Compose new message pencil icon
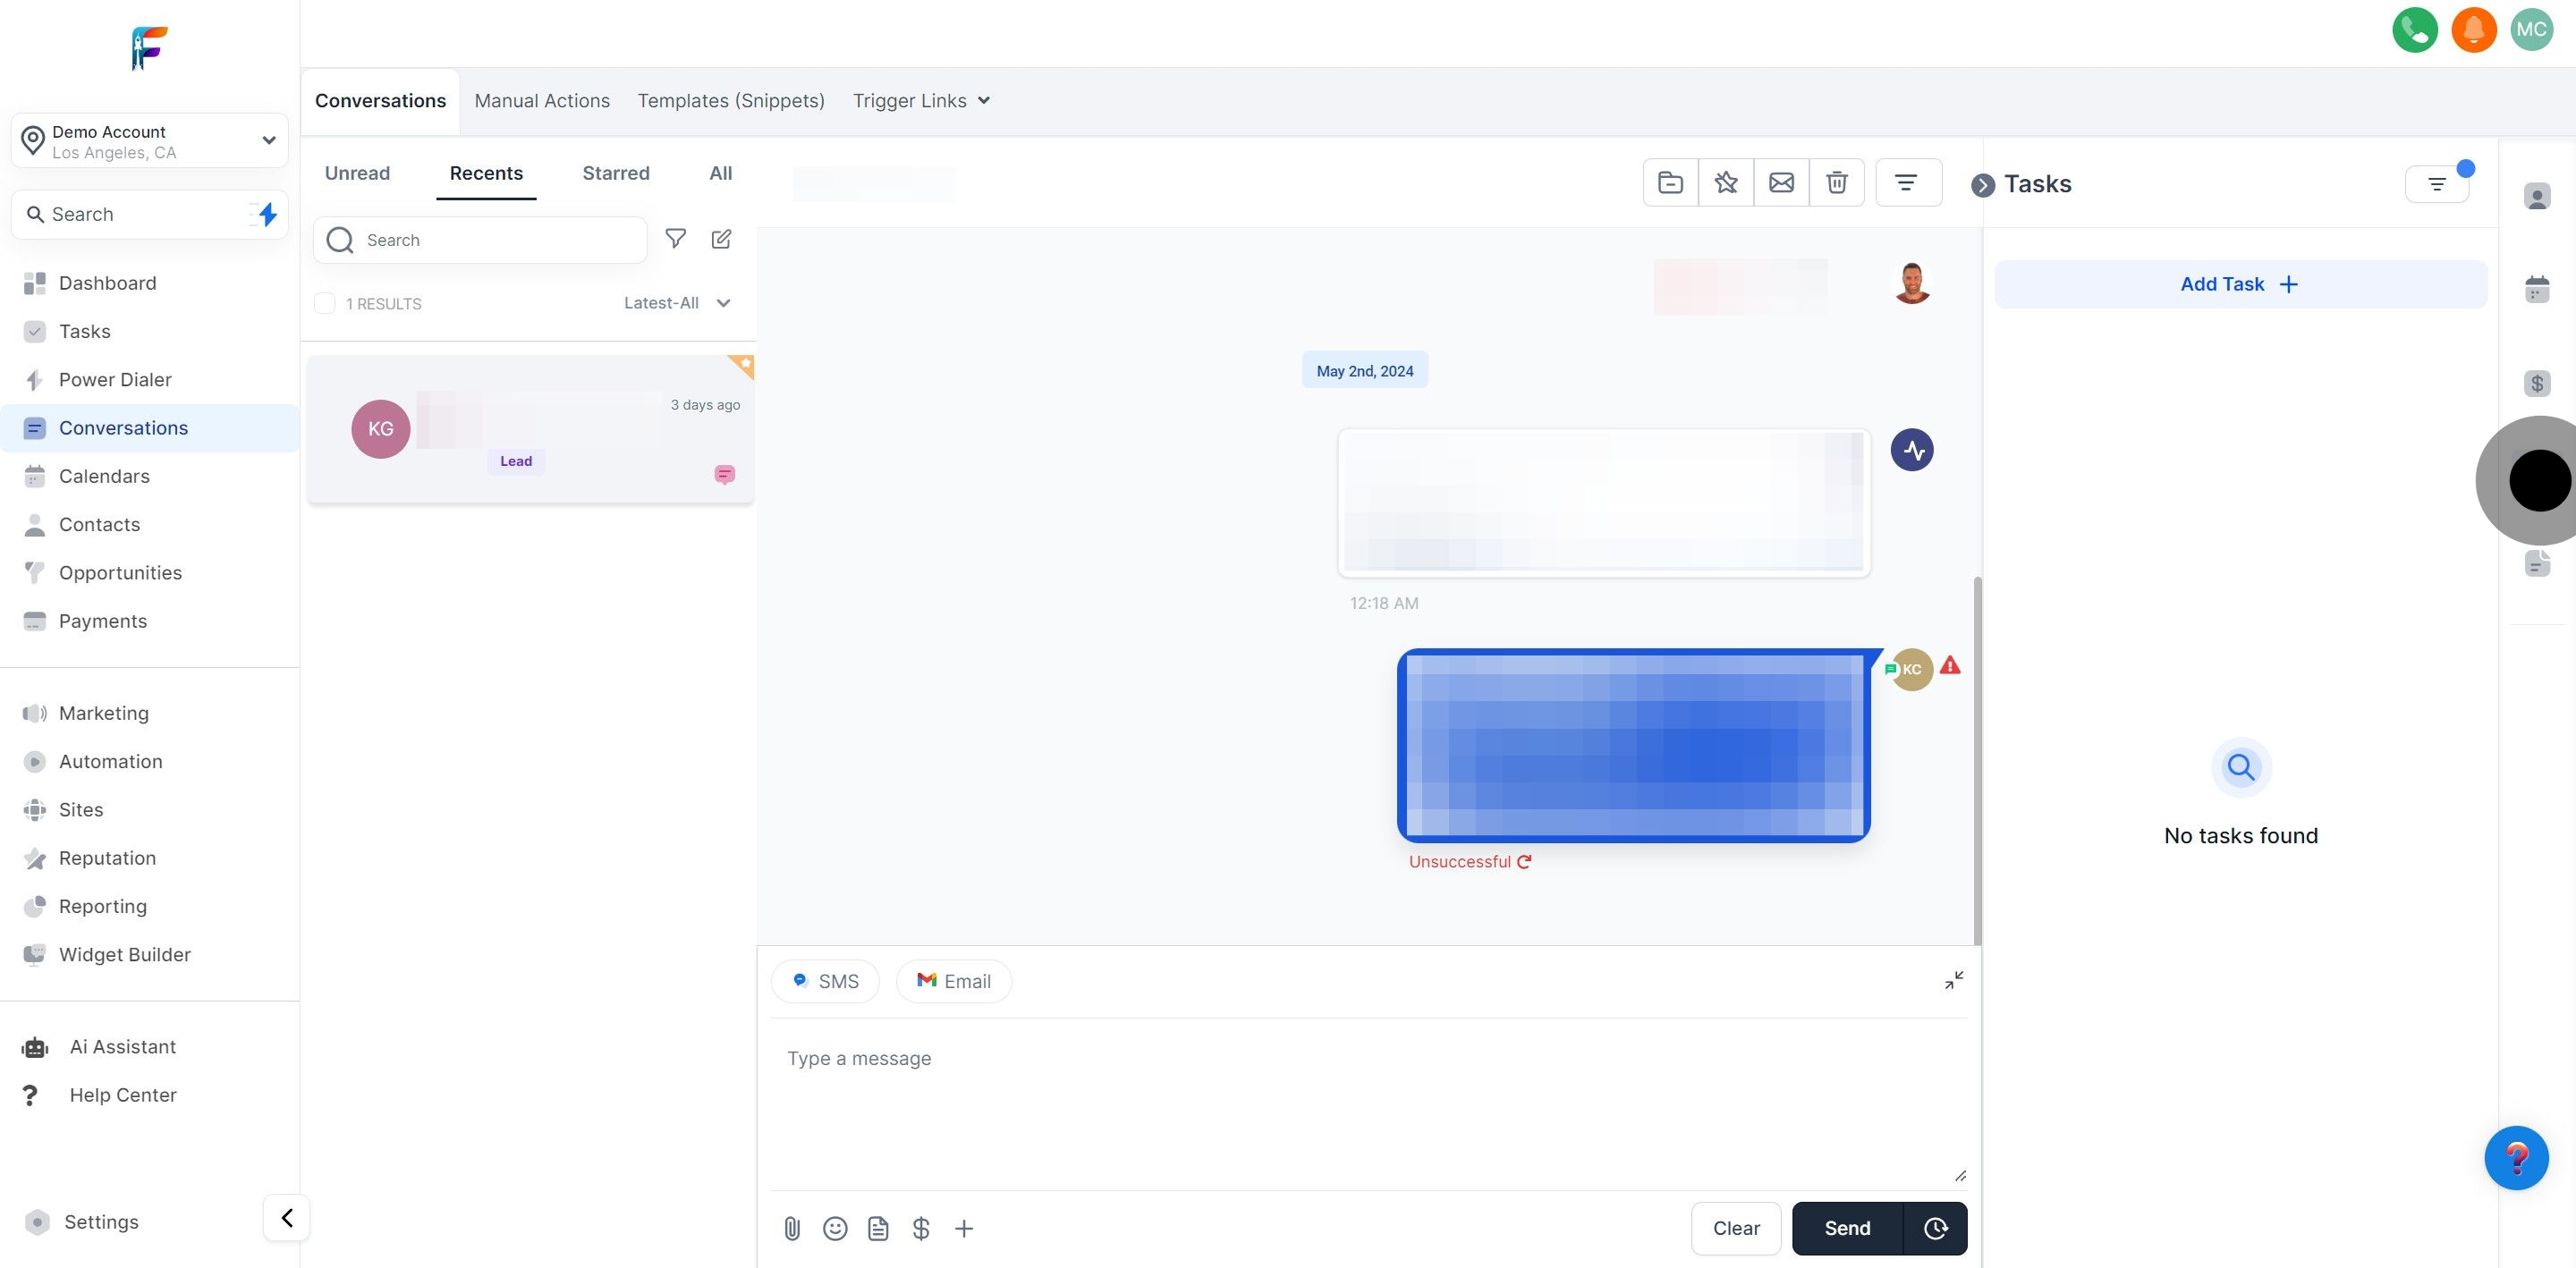The height and width of the screenshot is (1268, 2576). tap(721, 239)
